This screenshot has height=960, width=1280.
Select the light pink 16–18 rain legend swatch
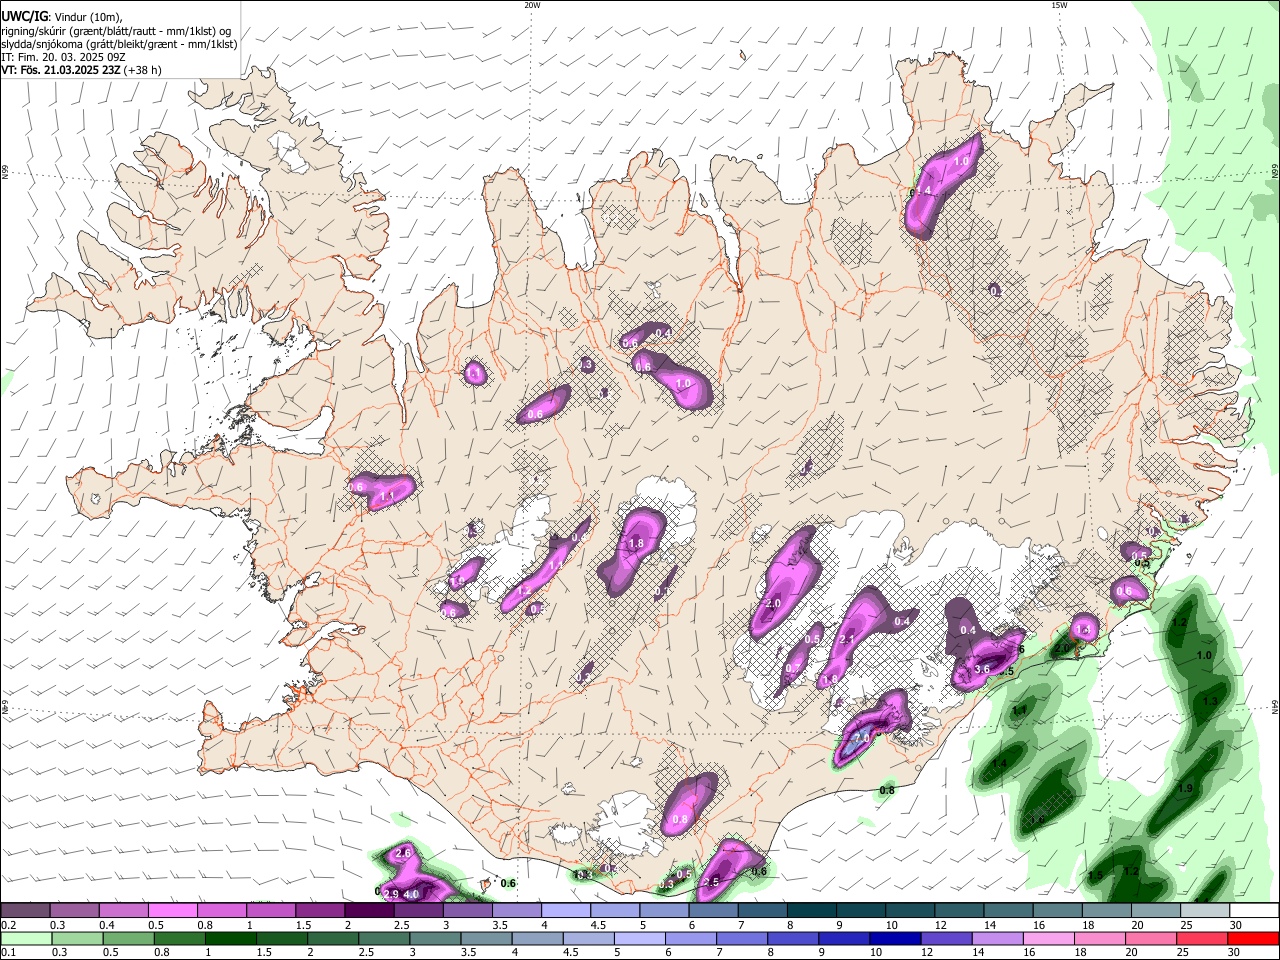pyautogui.click(x=1049, y=938)
